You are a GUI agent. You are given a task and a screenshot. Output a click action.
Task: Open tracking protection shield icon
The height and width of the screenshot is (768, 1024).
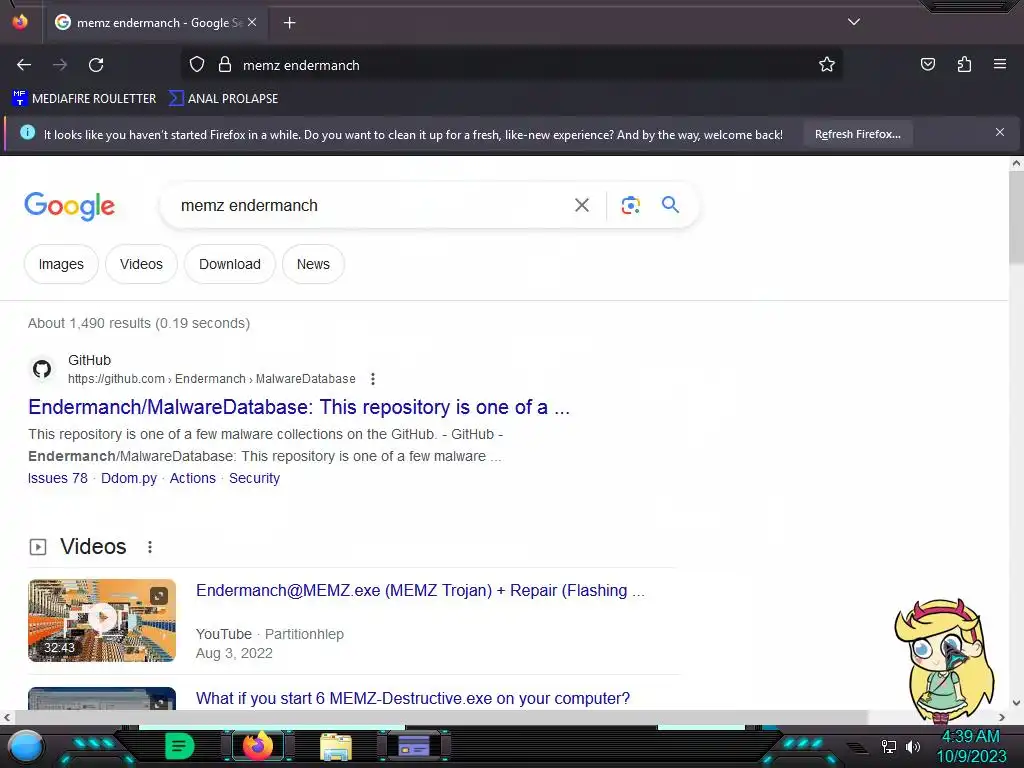[197, 65]
